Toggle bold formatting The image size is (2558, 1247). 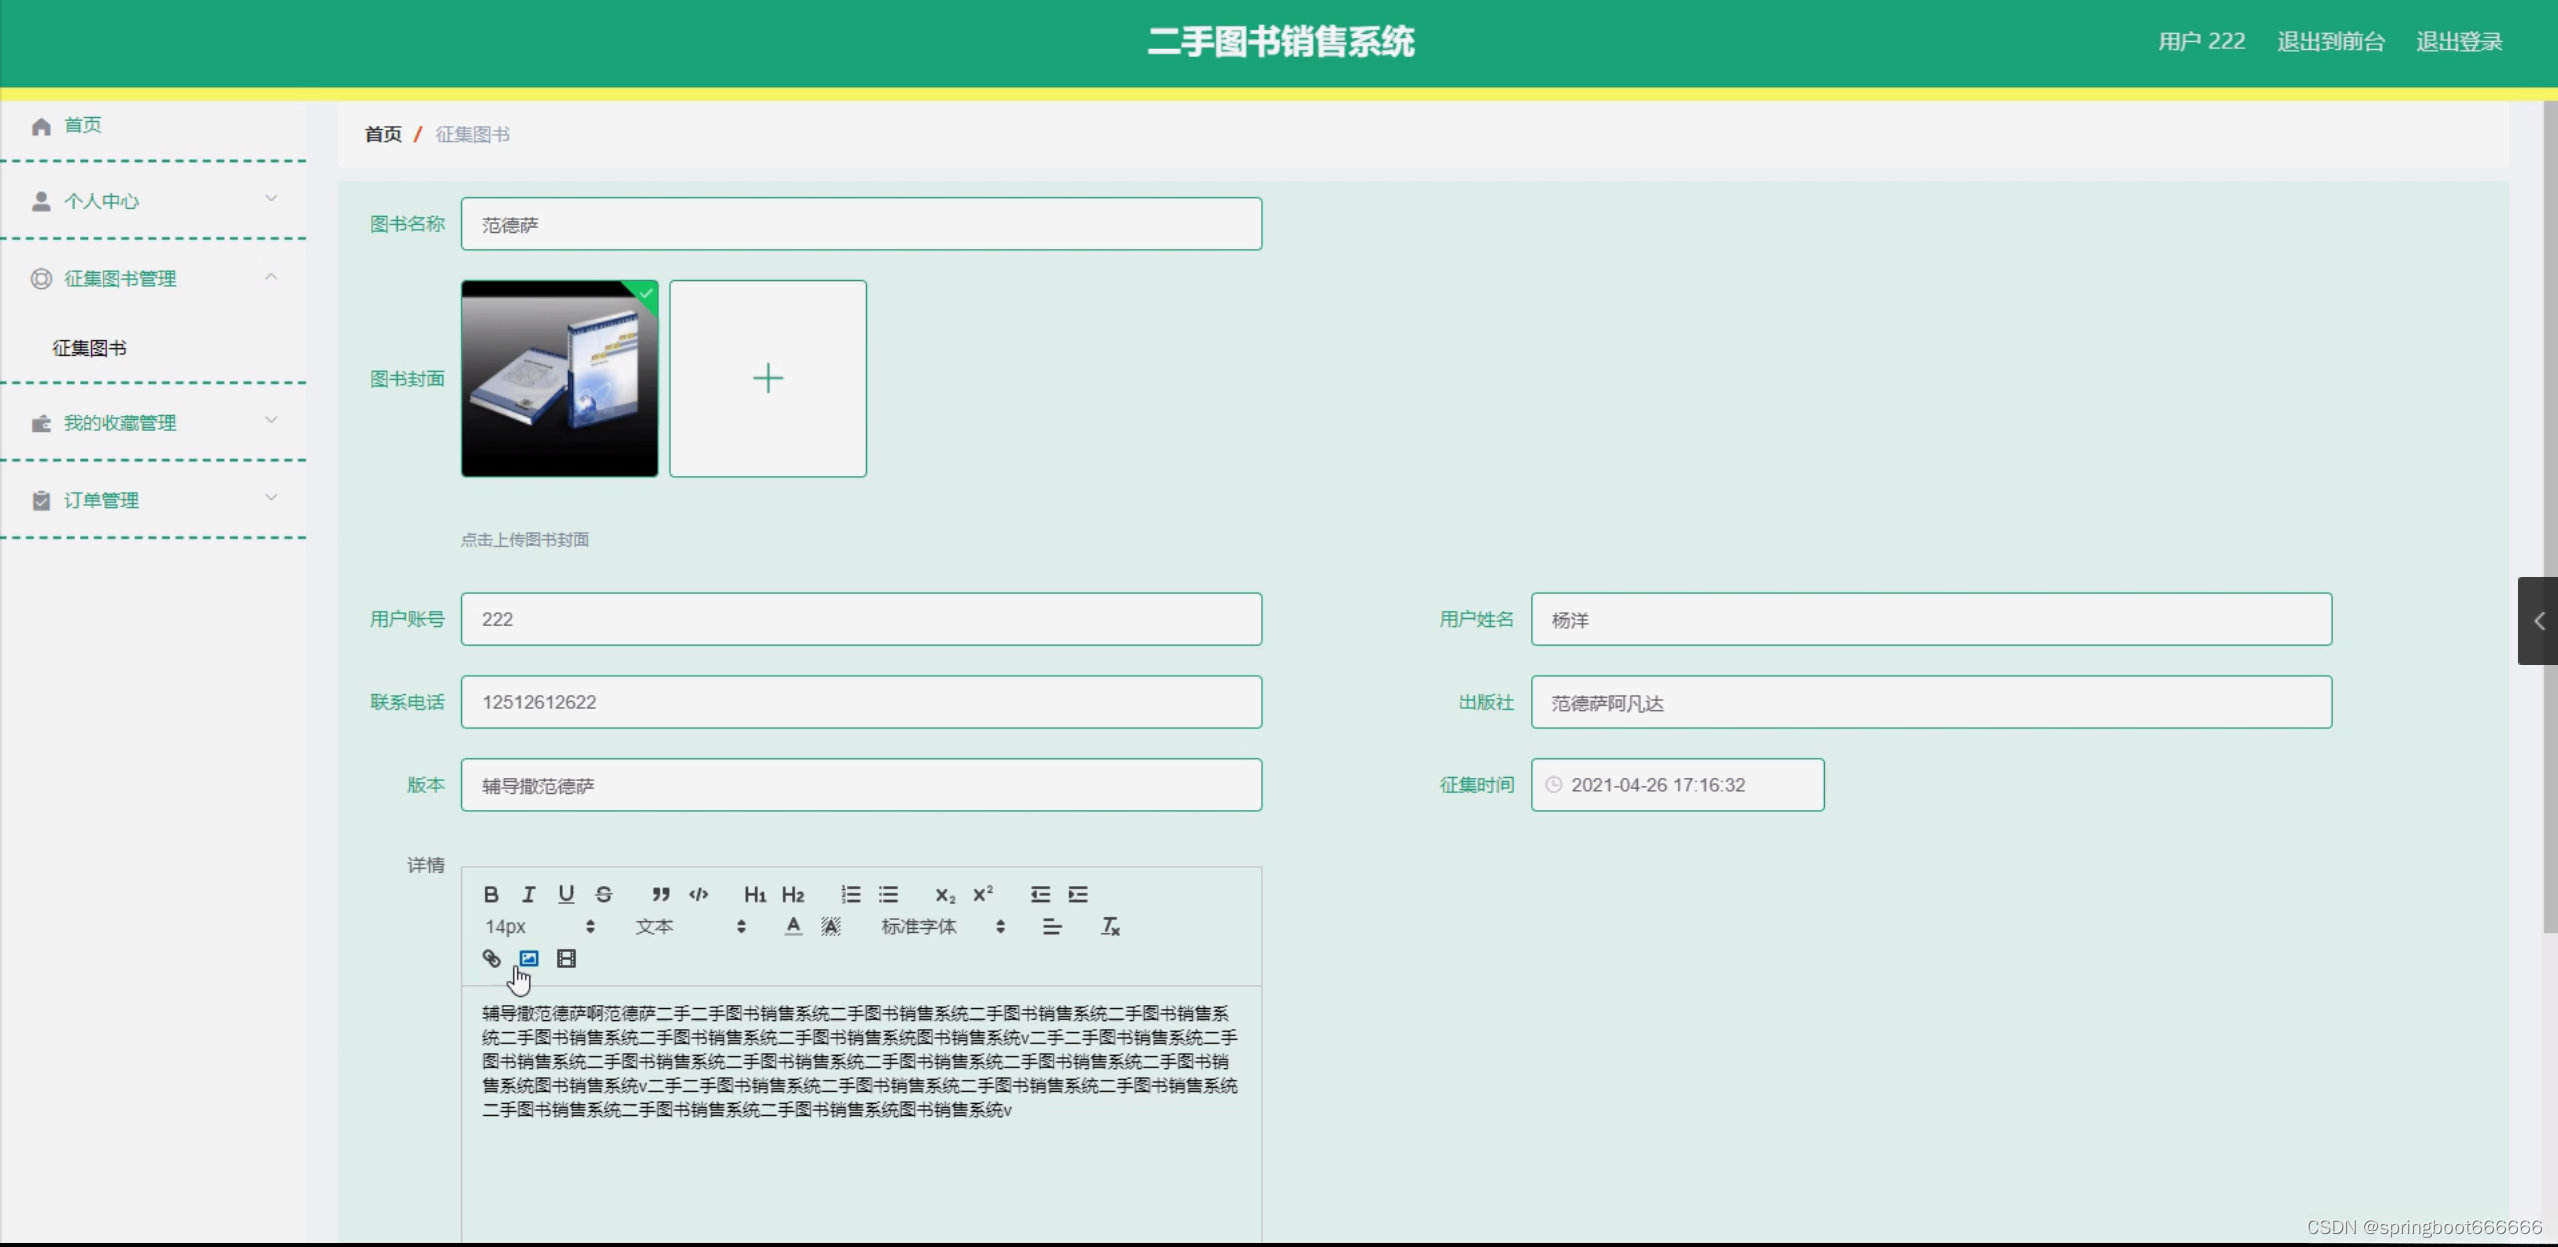pyautogui.click(x=491, y=894)
